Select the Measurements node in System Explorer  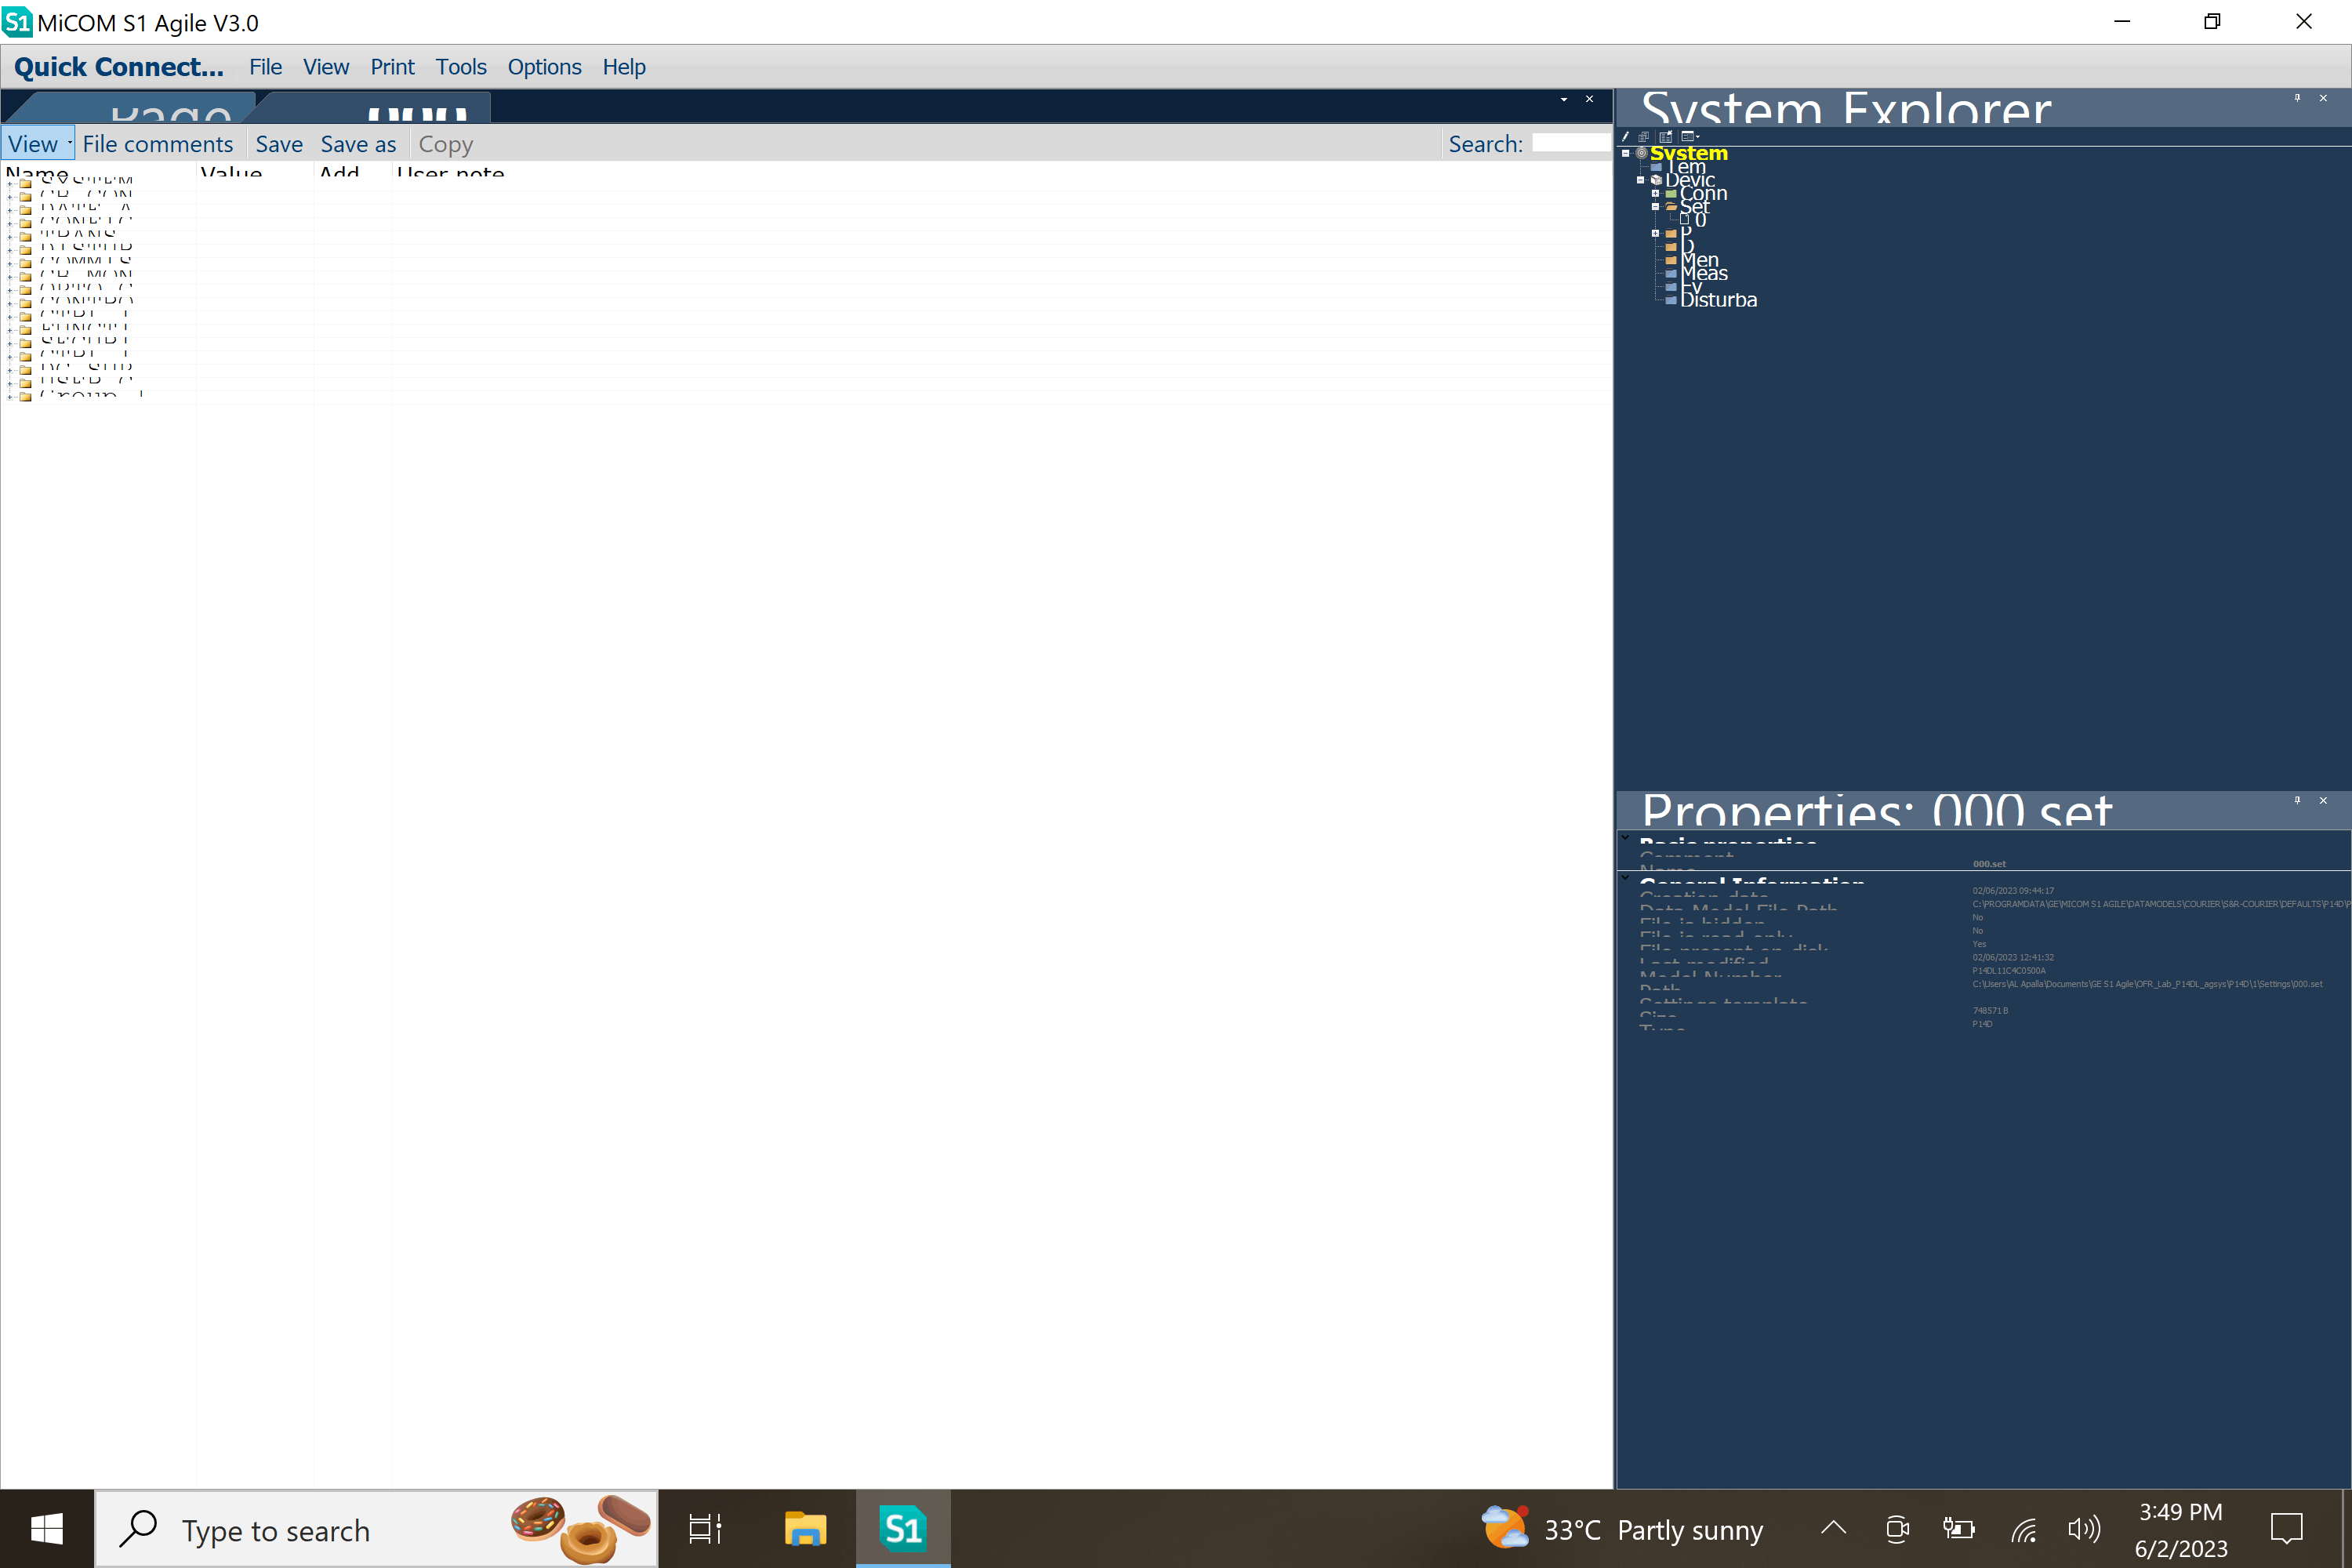[1704, 273]
